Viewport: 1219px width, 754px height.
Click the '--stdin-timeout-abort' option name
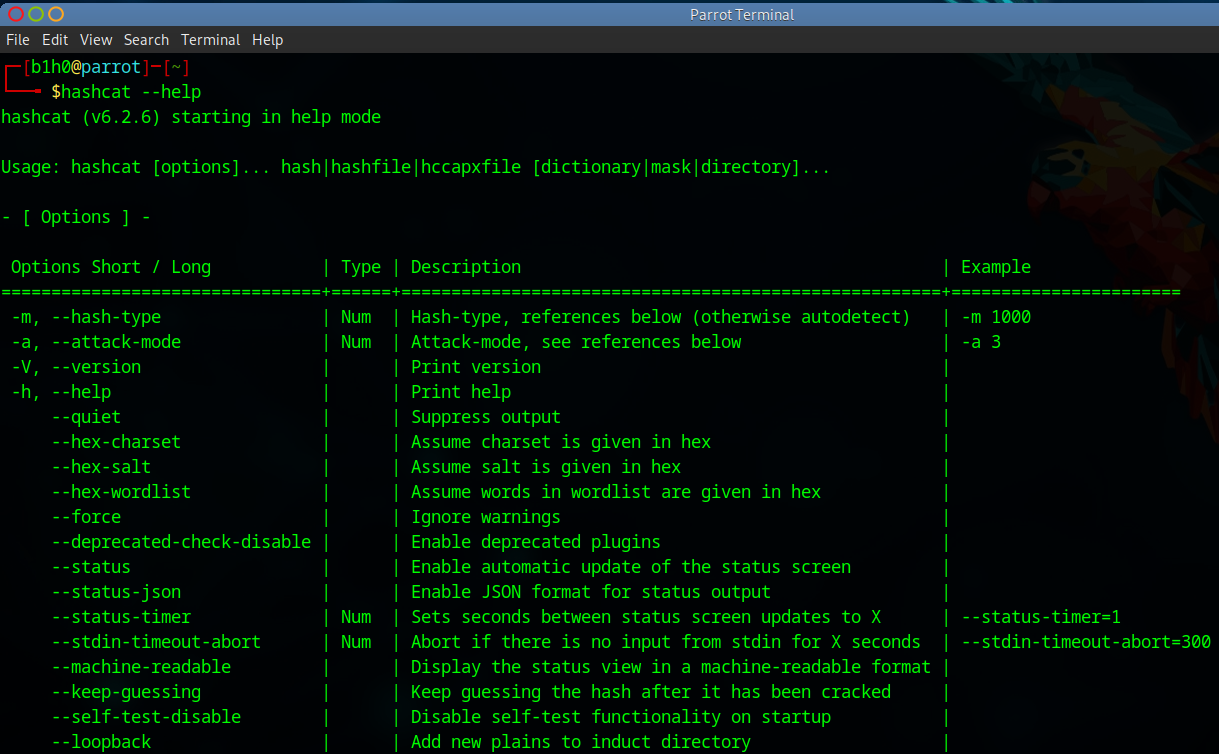coord(156,642)
